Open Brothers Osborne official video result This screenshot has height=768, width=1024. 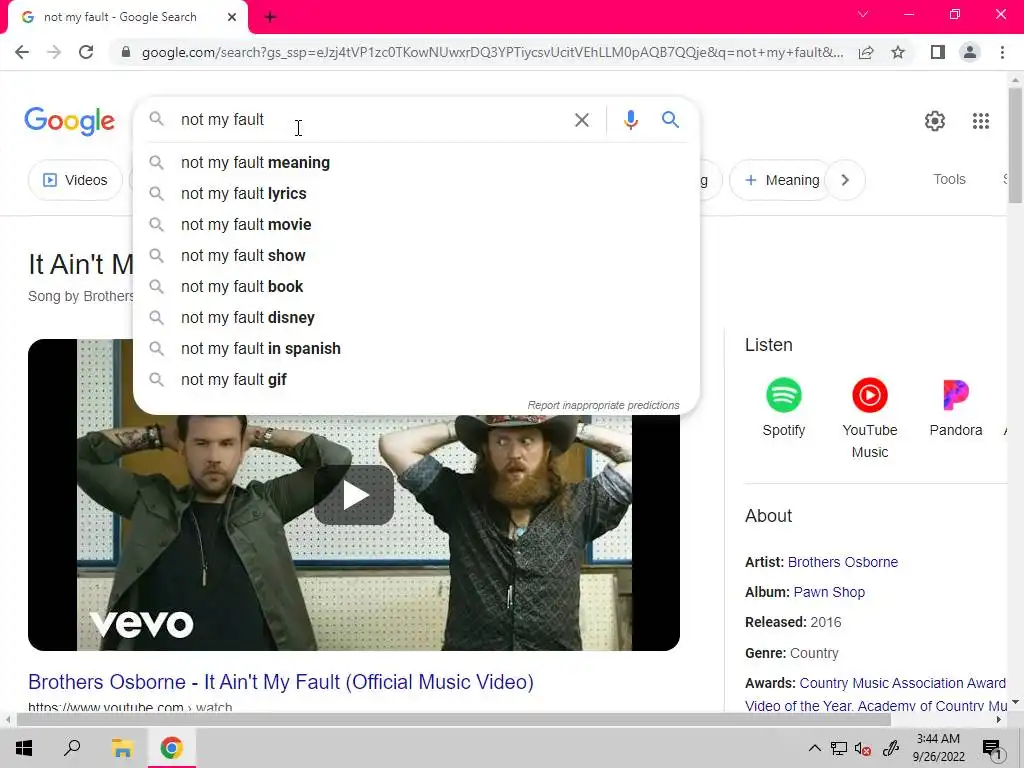(281, 682)
